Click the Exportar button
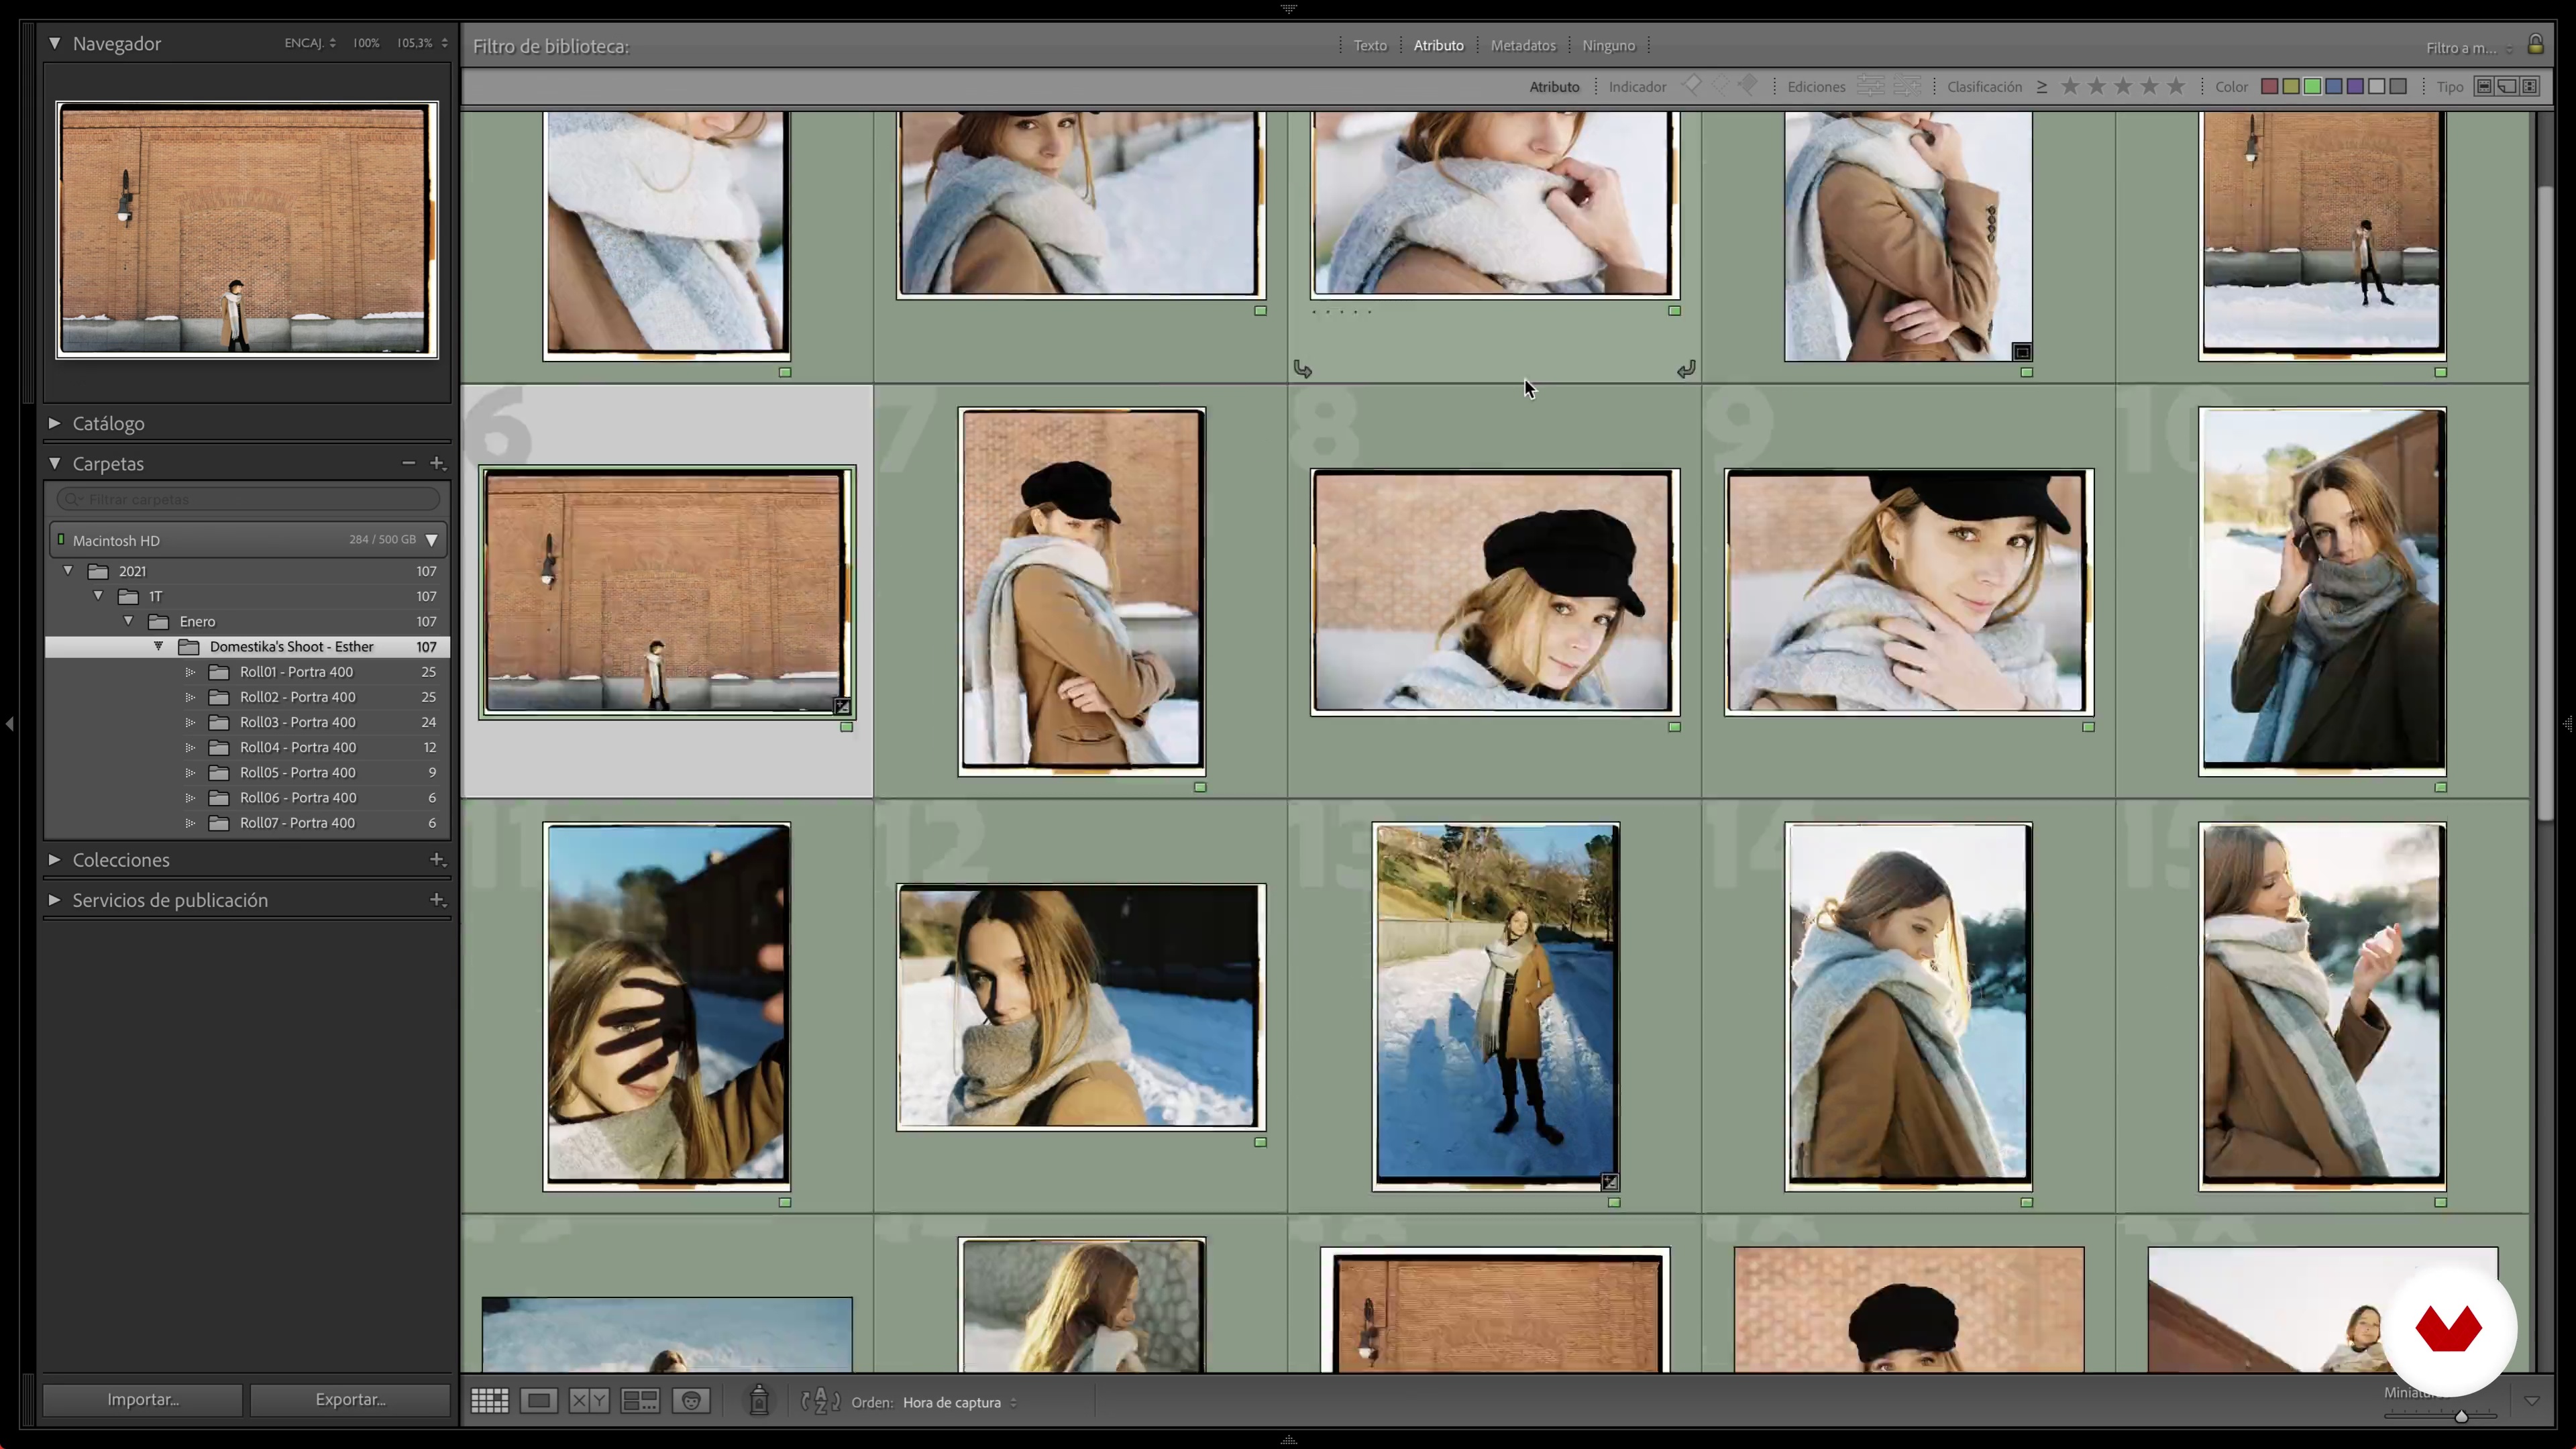The image size is (2576, 1449). pyautogui.click(x=350, y=1399)
